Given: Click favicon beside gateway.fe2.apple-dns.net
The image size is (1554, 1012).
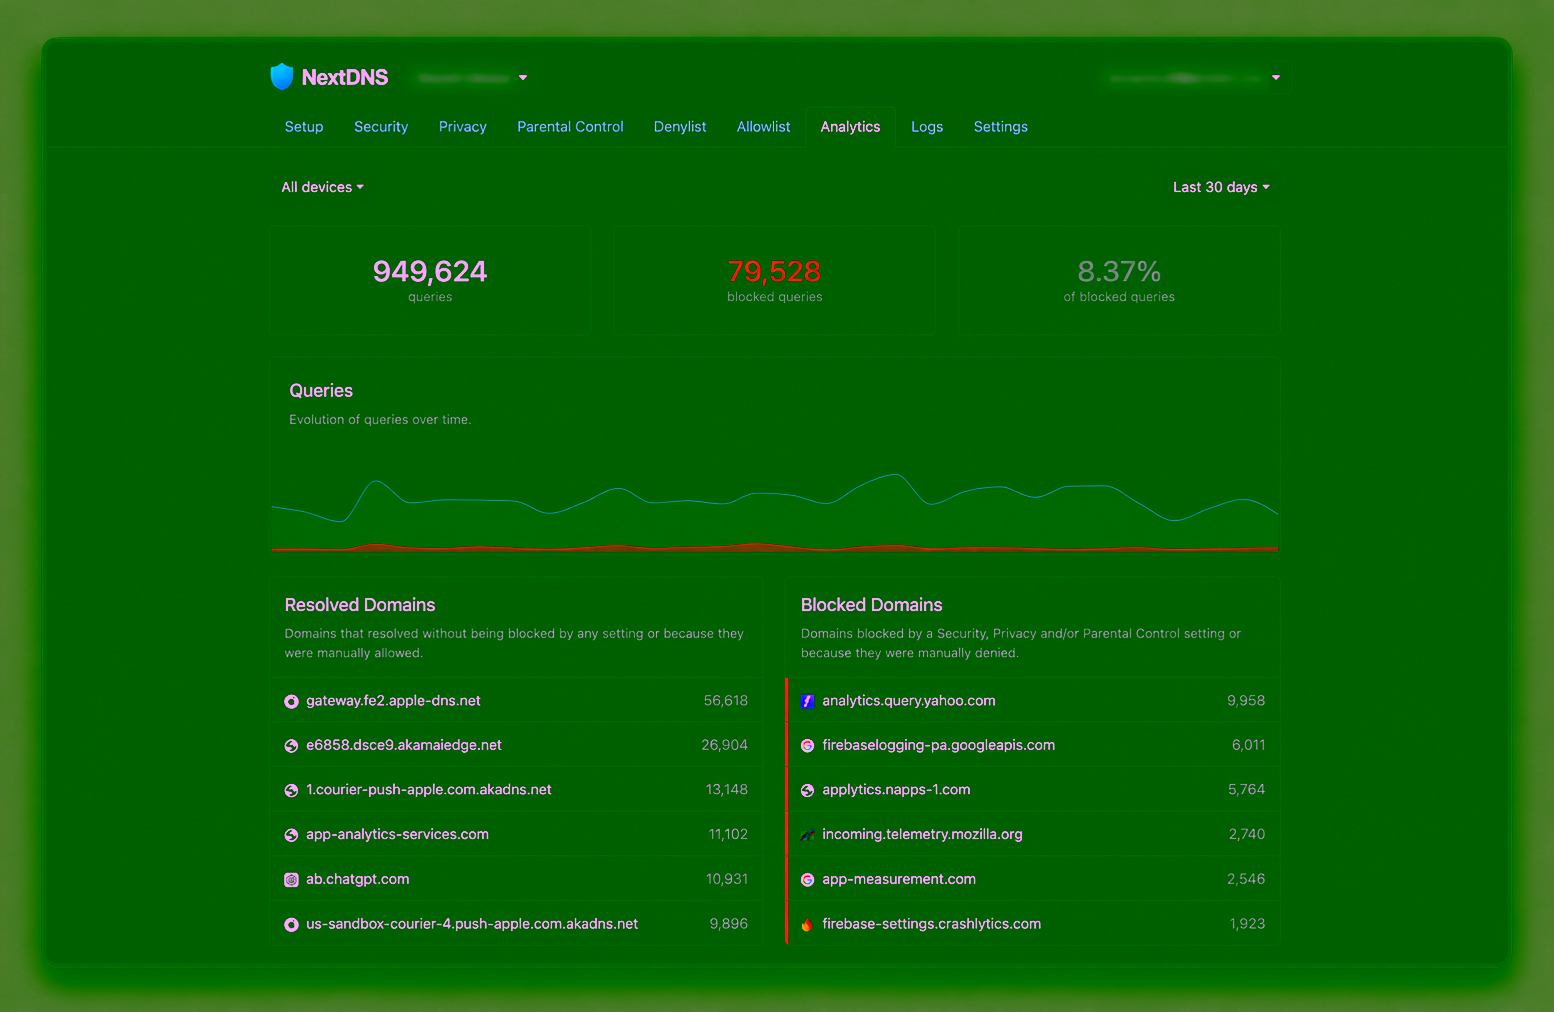Looking at the screenshot, I should [x=291, y=702].
